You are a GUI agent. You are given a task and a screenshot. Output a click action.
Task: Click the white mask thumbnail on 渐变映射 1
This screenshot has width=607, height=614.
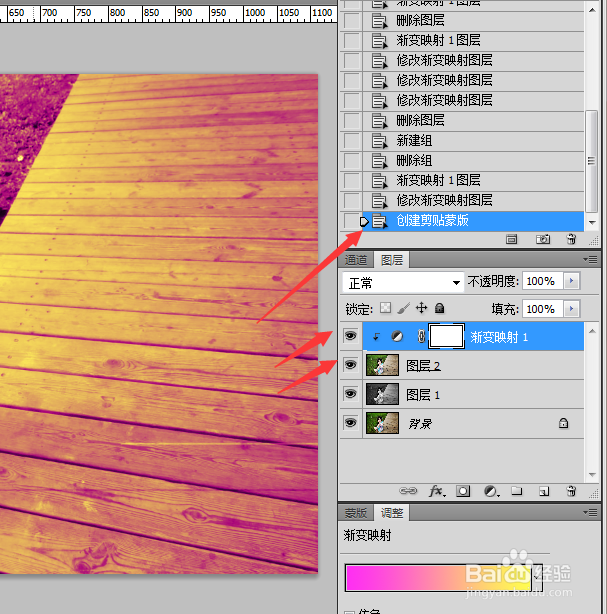tap(446, 336)
